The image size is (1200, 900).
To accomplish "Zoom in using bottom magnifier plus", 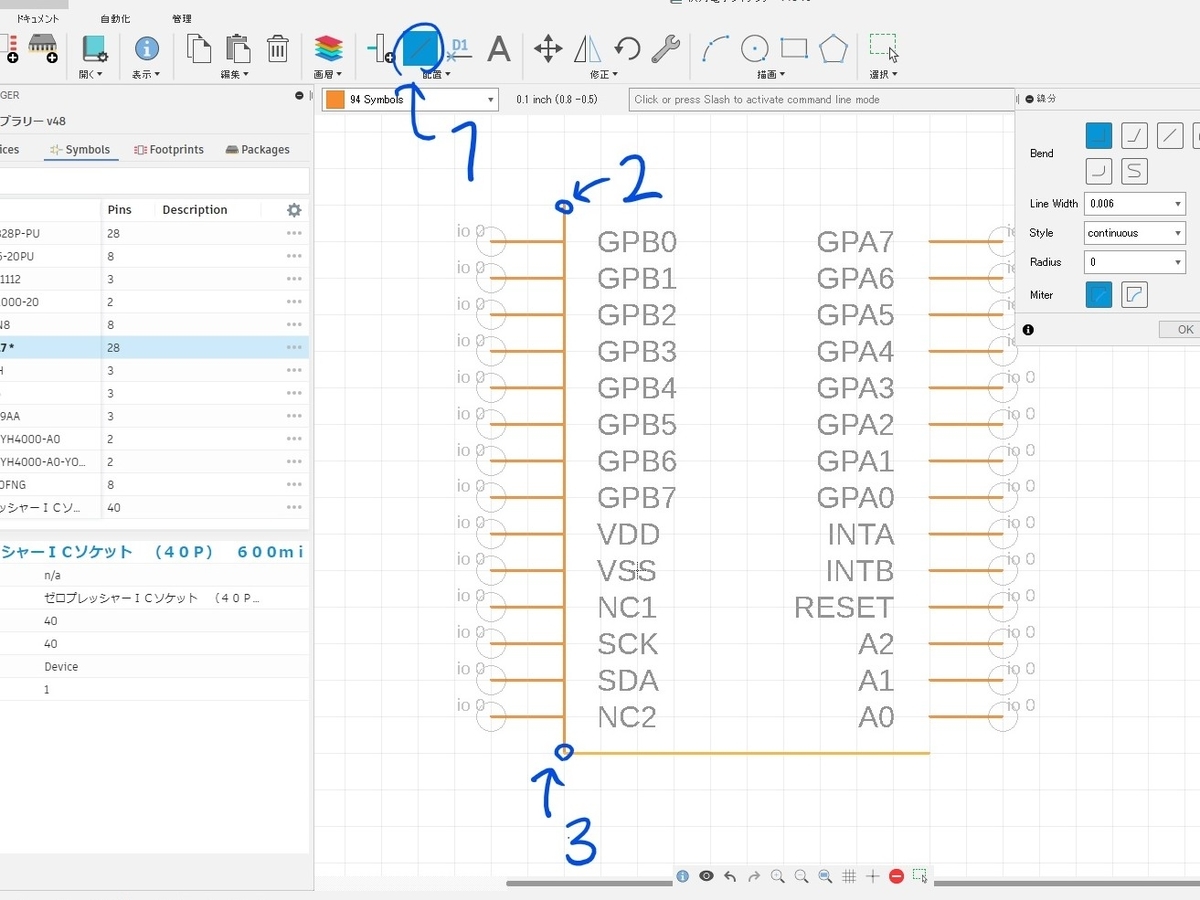I will point(777,876).
